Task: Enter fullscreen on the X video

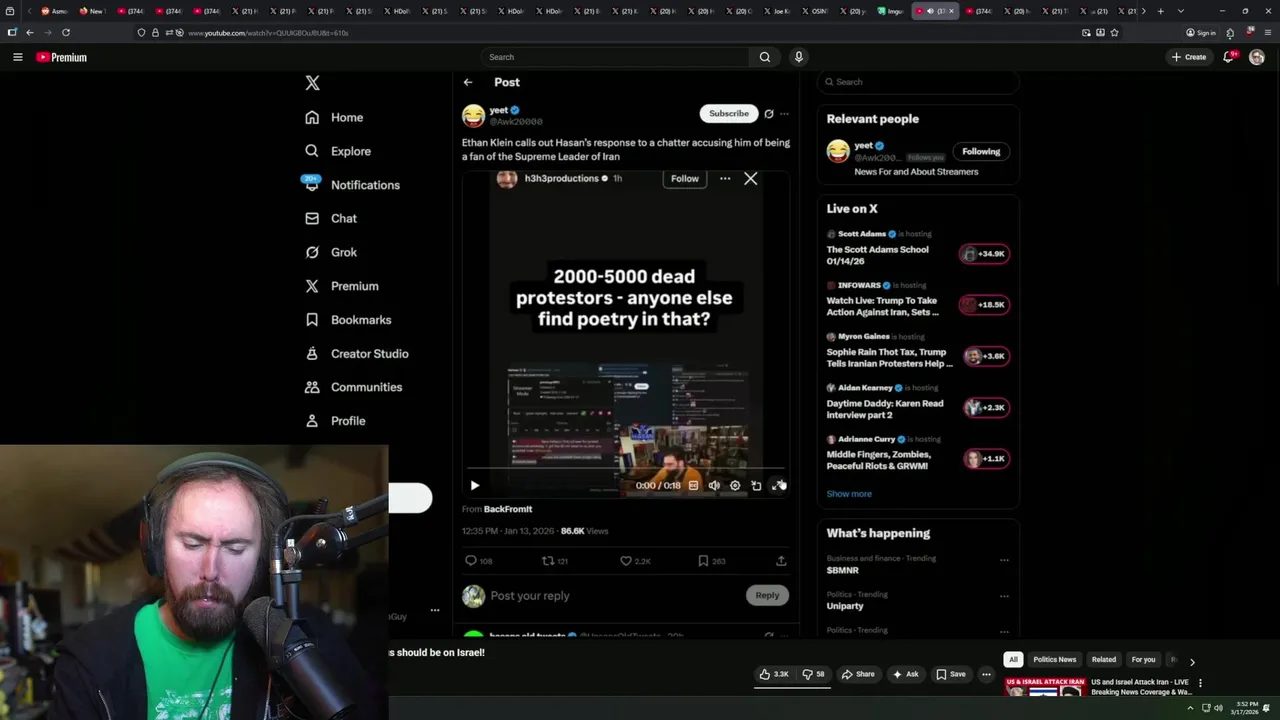Action: pos(777,485)
